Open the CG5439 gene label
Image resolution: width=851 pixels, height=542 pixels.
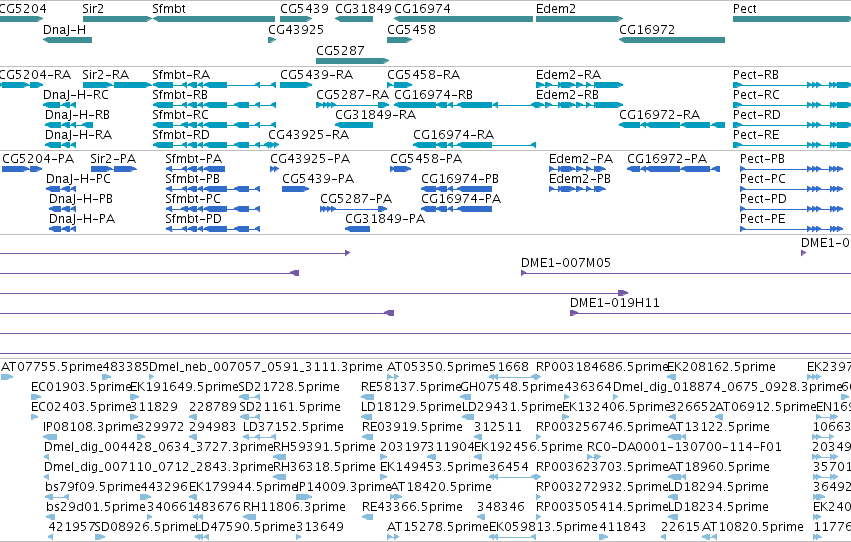click(304, 9)
